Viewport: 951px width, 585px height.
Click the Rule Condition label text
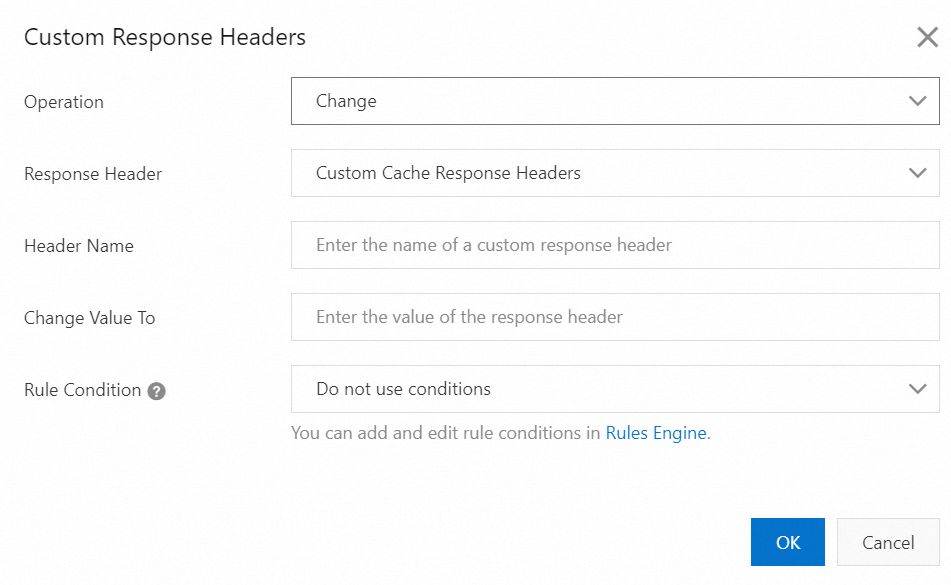[82, 390]
